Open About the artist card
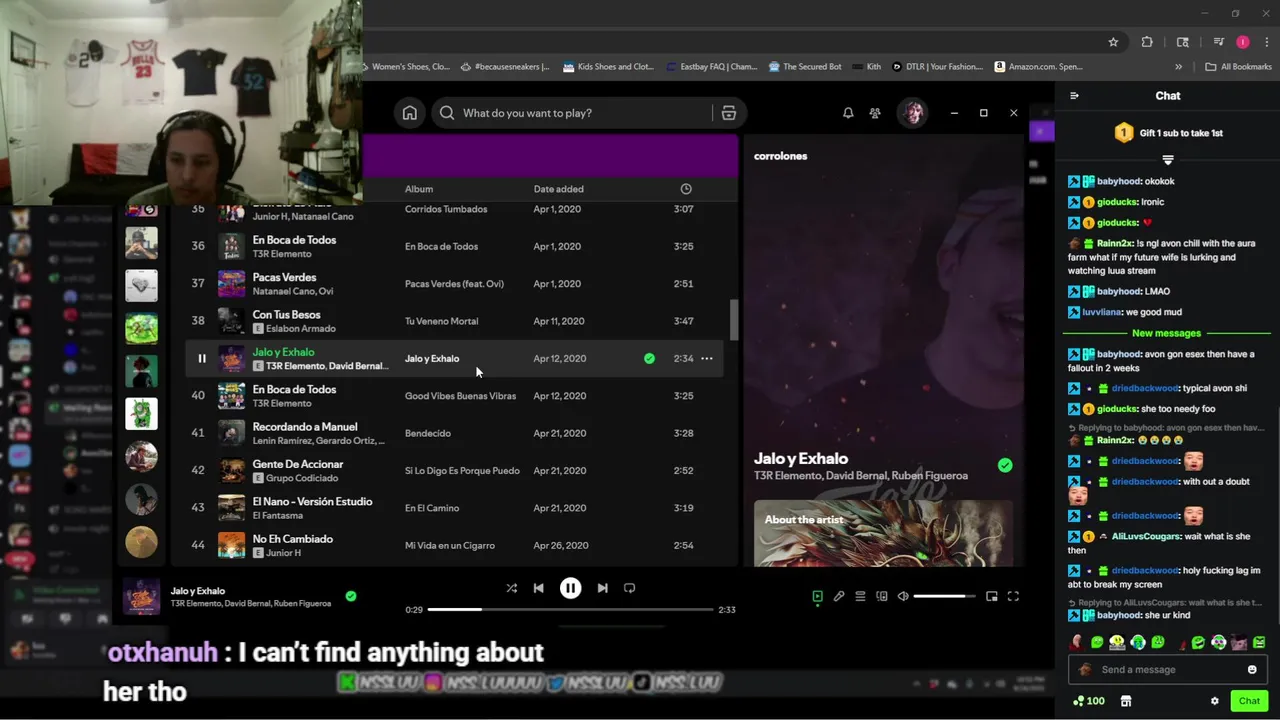This screenshot has width=1280, height=720. tap(883, 533)
